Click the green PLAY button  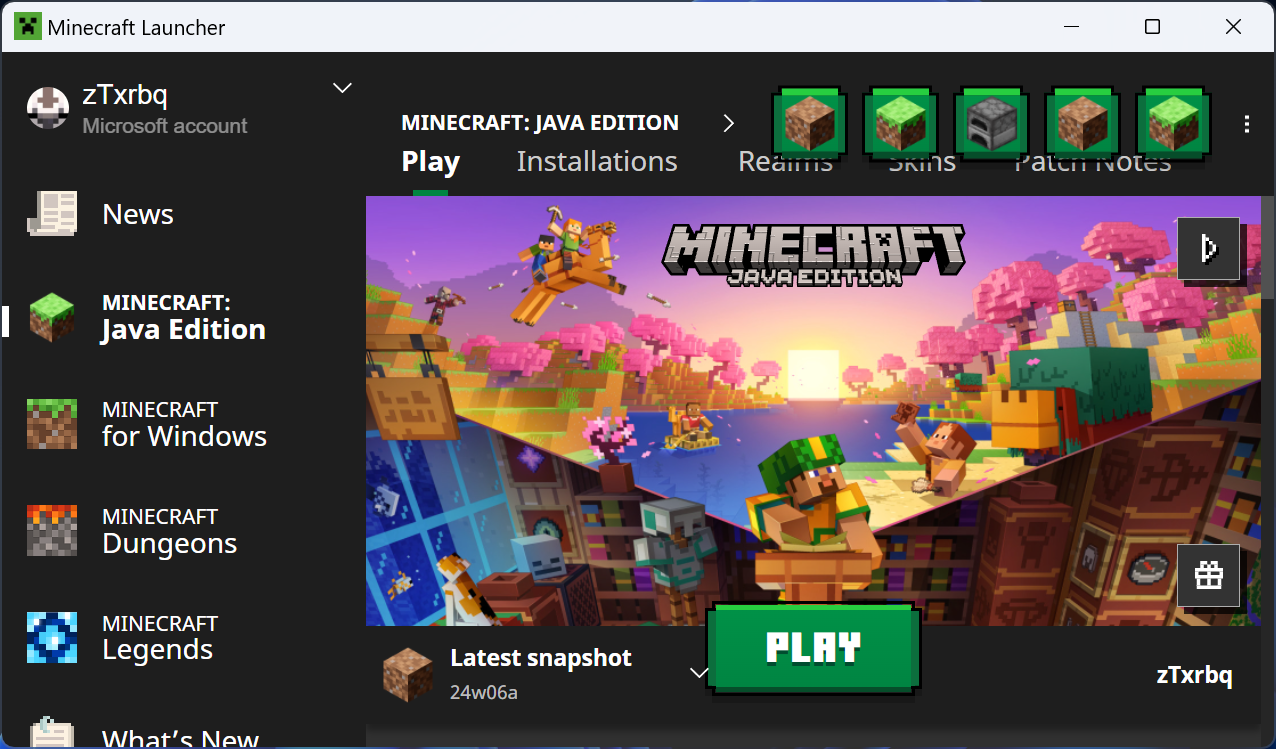click(x=813, y=648)
